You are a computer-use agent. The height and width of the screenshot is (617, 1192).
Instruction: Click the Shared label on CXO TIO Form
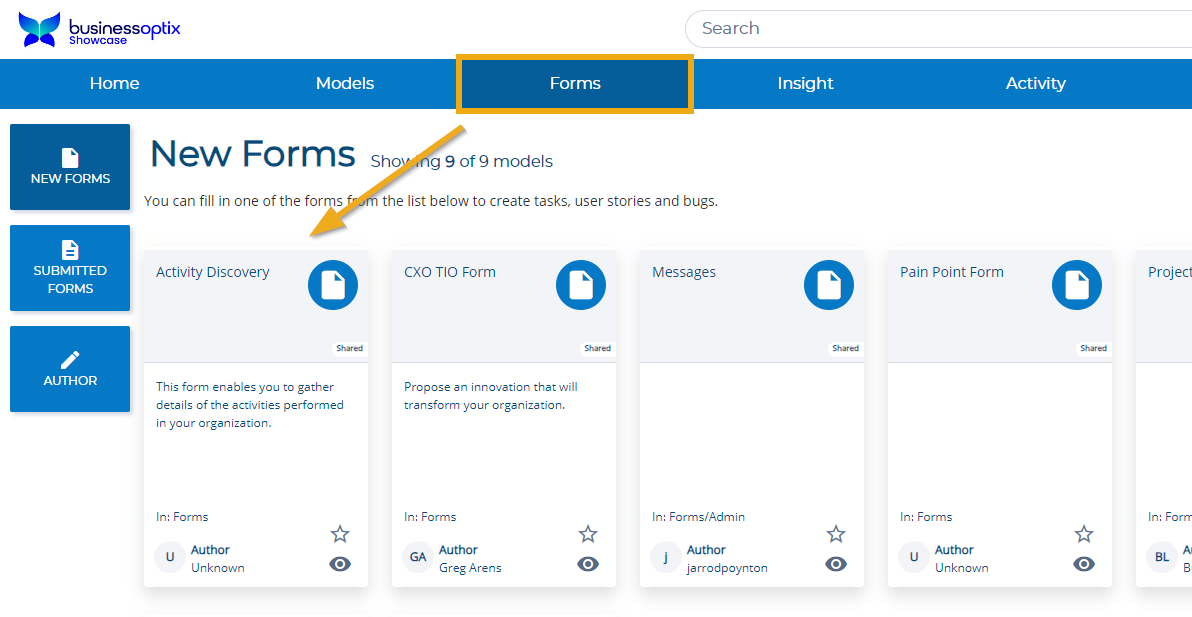597,348
